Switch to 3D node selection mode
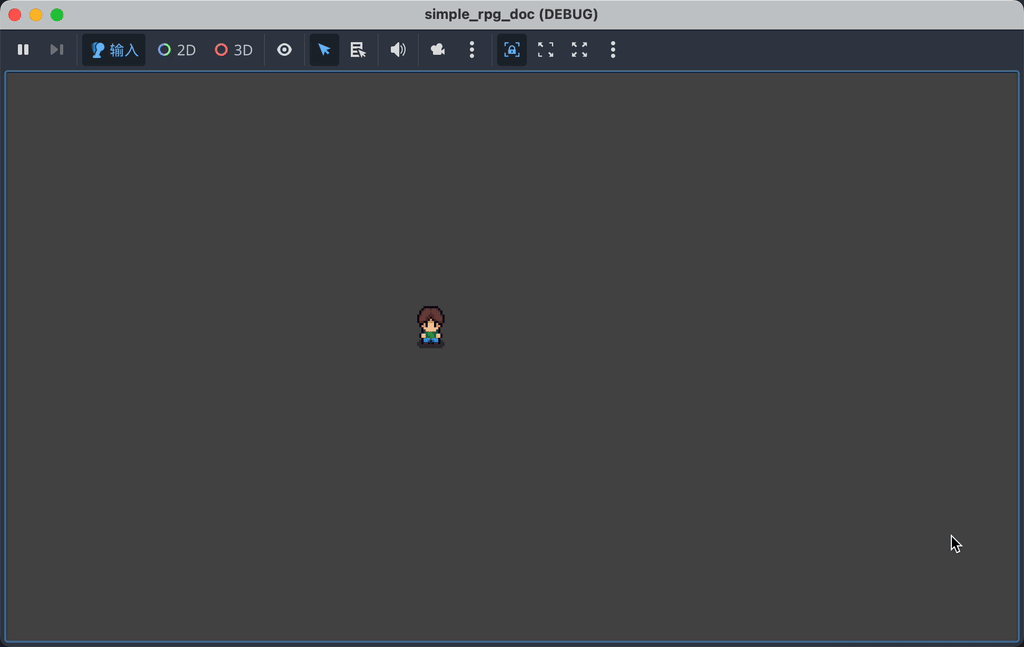The image size is (1024, 647). click(x=234, y=50)
